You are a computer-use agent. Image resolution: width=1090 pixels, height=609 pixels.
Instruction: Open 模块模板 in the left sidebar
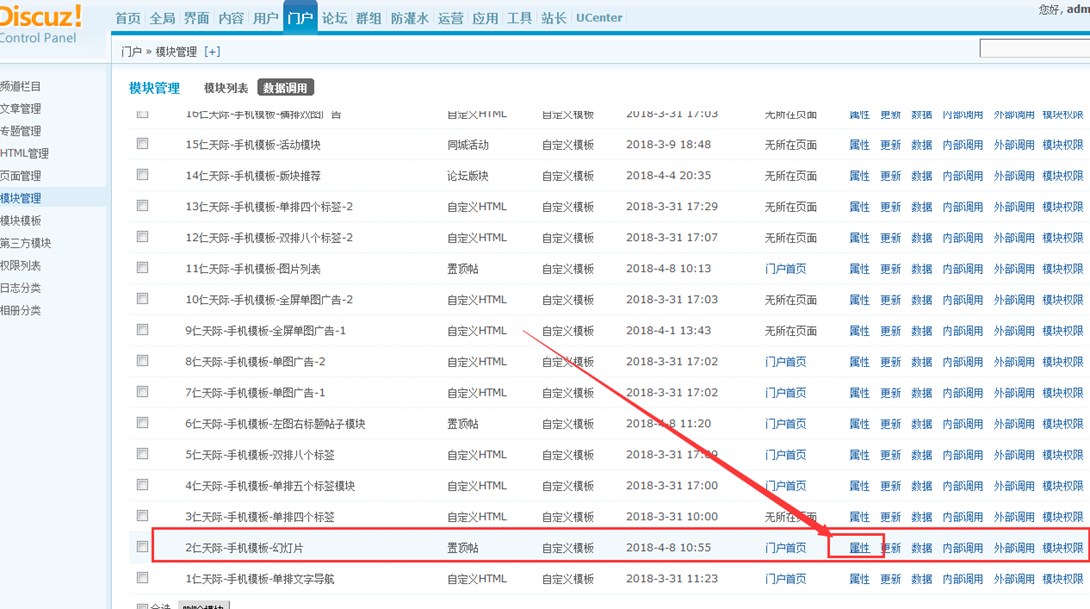pyautogui.click(x=21, y=220)
